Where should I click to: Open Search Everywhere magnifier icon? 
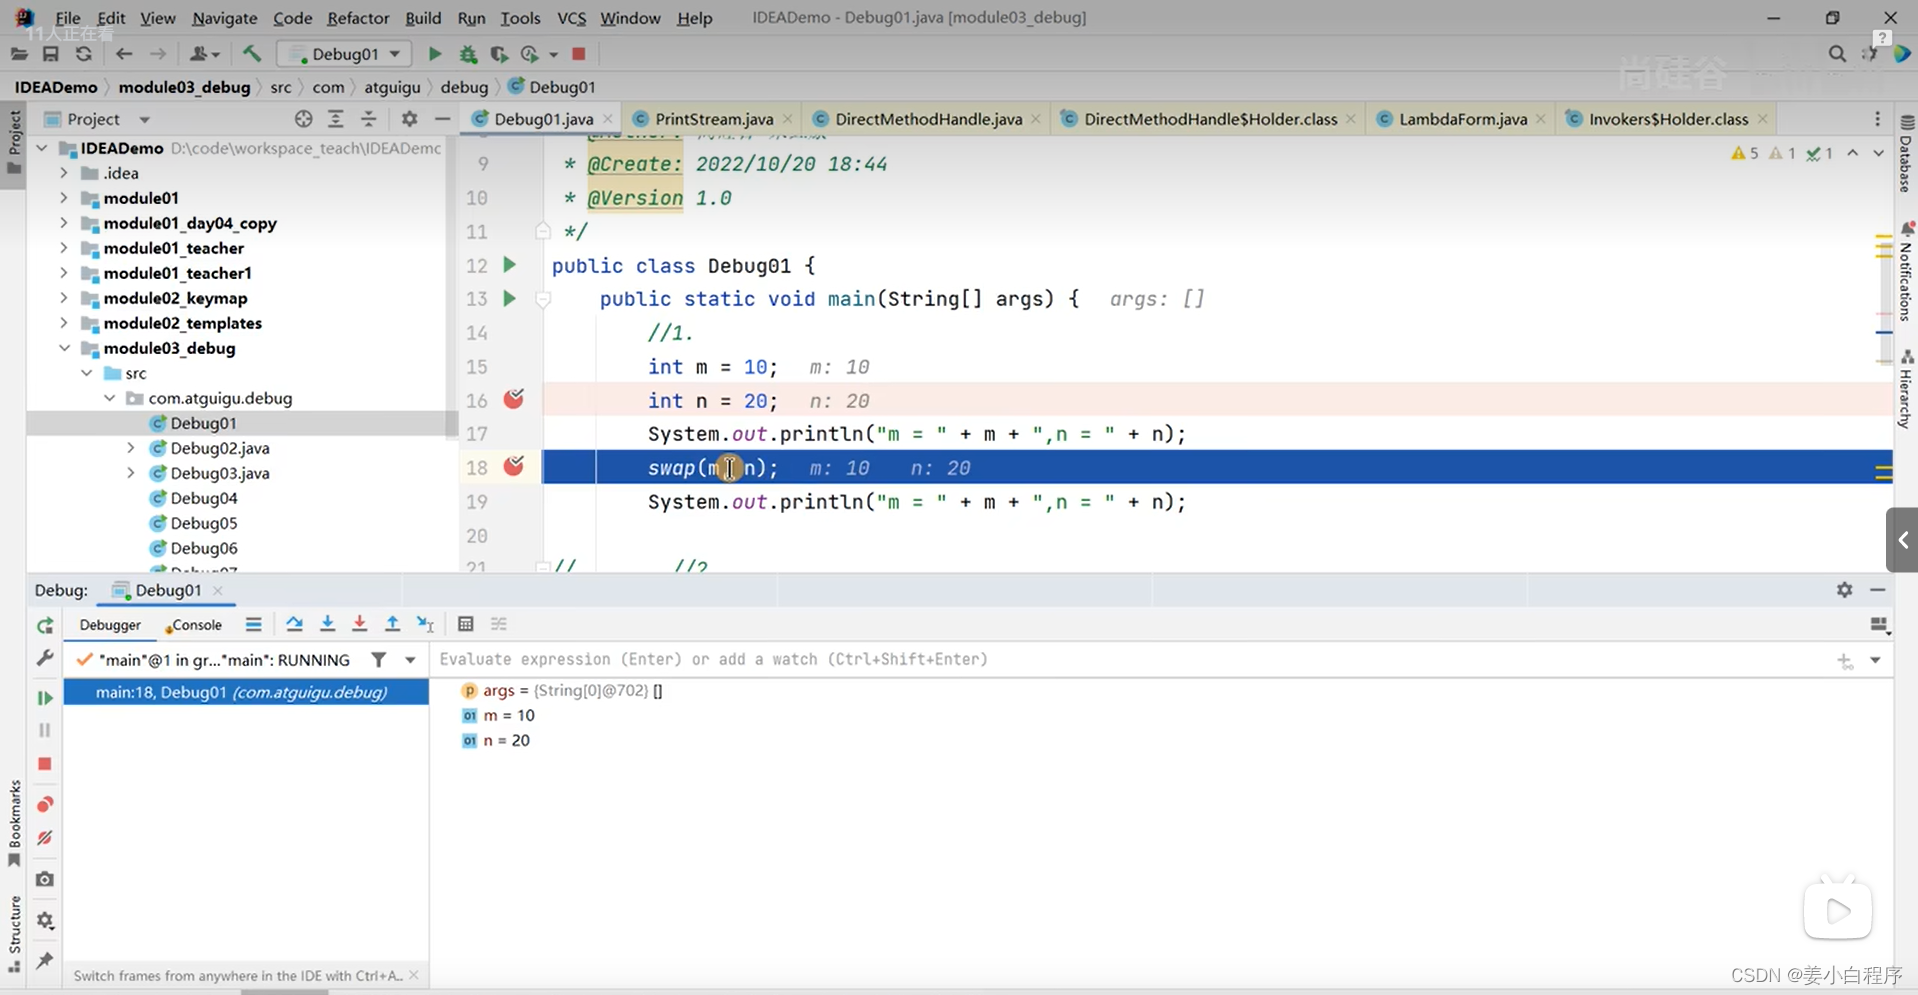point(1837,54)
